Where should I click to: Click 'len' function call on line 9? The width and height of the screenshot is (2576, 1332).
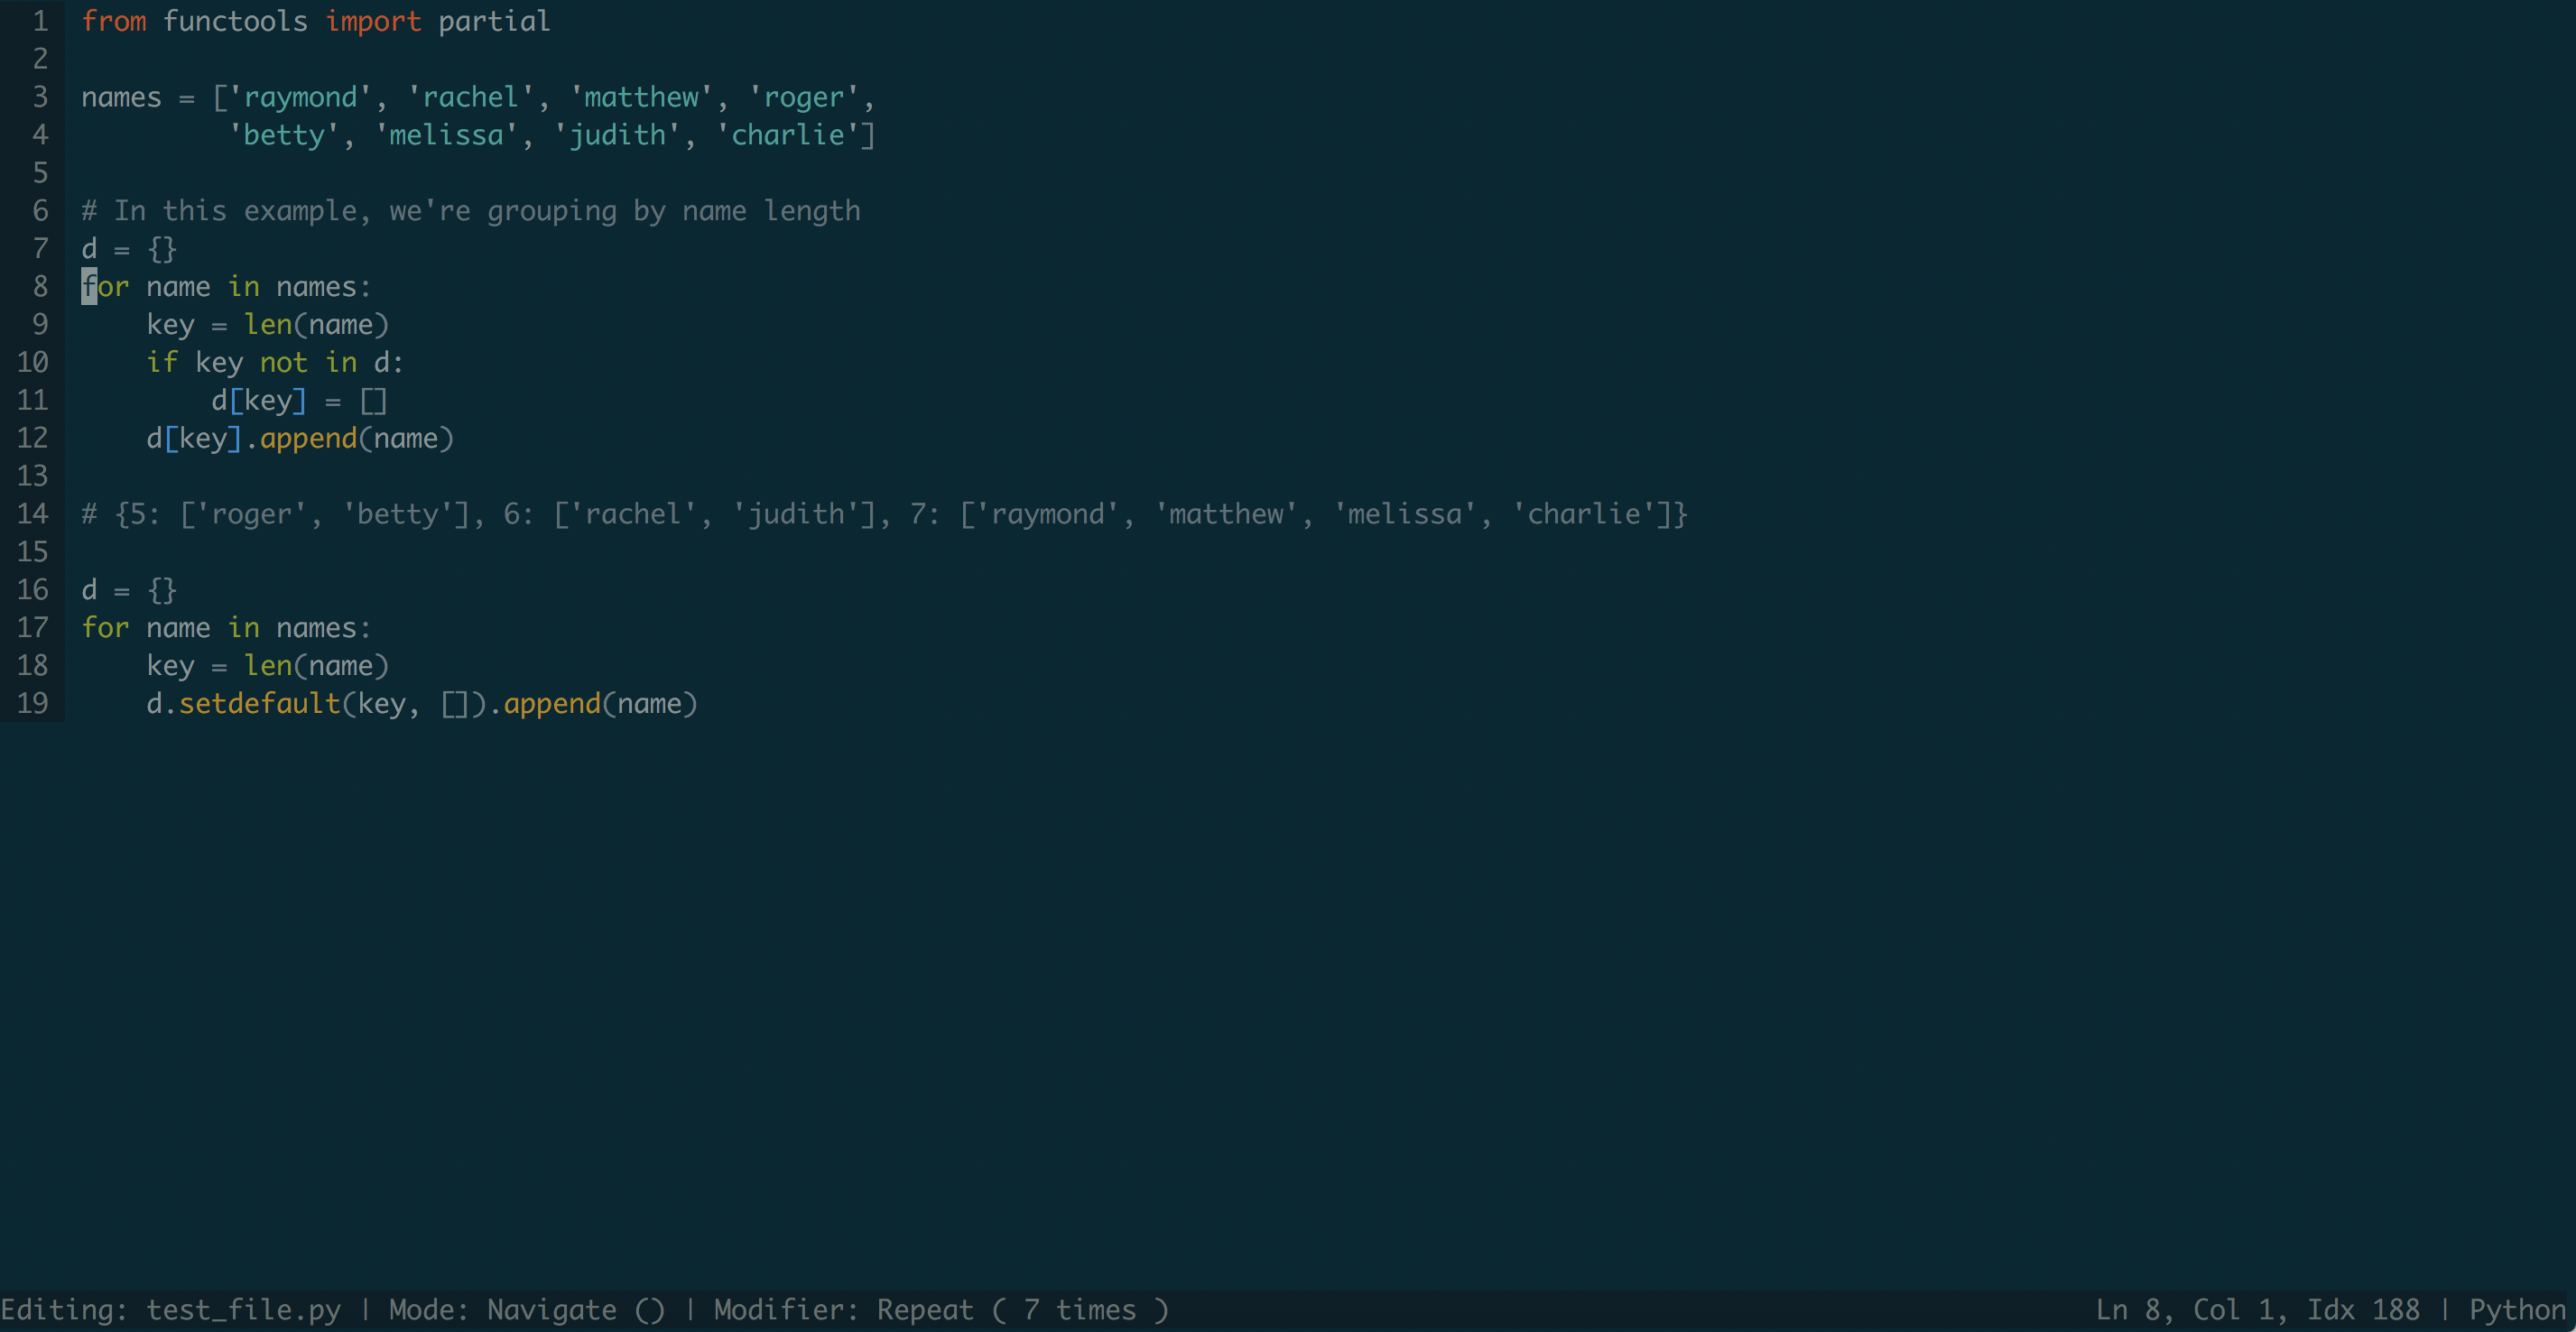pos(268,325)
